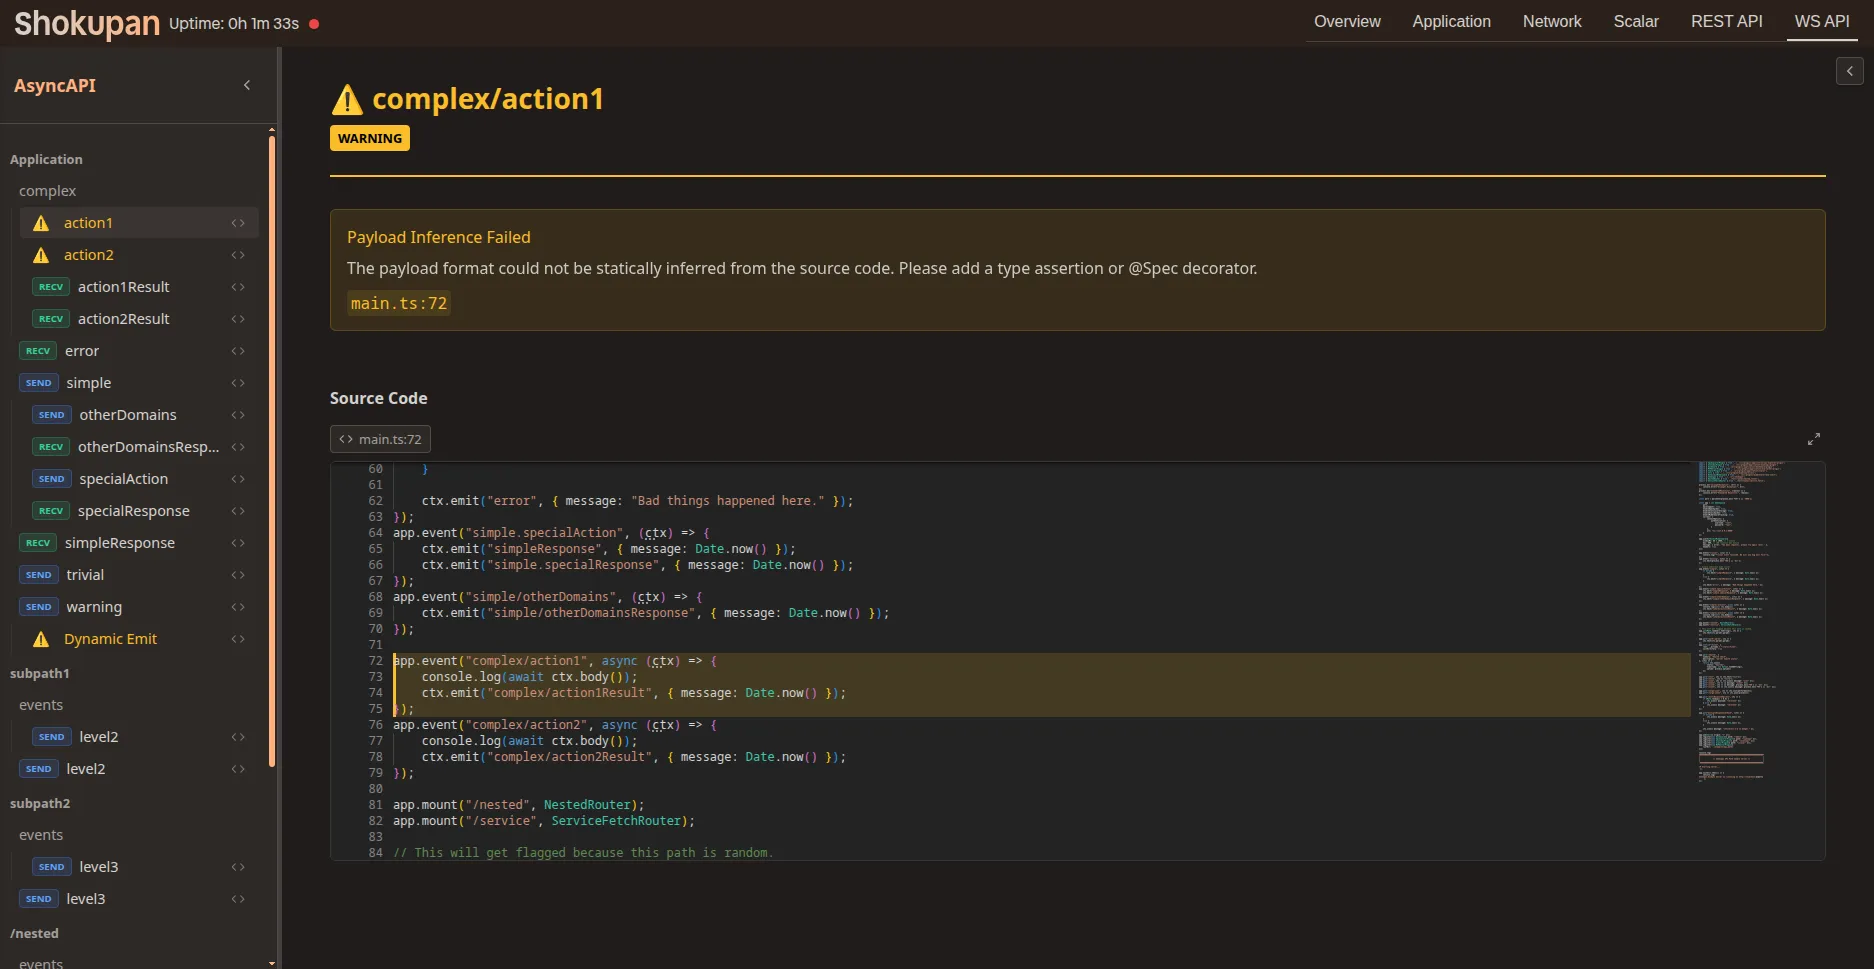Click the SEND badge on the trivial channel

coord(37,574)
